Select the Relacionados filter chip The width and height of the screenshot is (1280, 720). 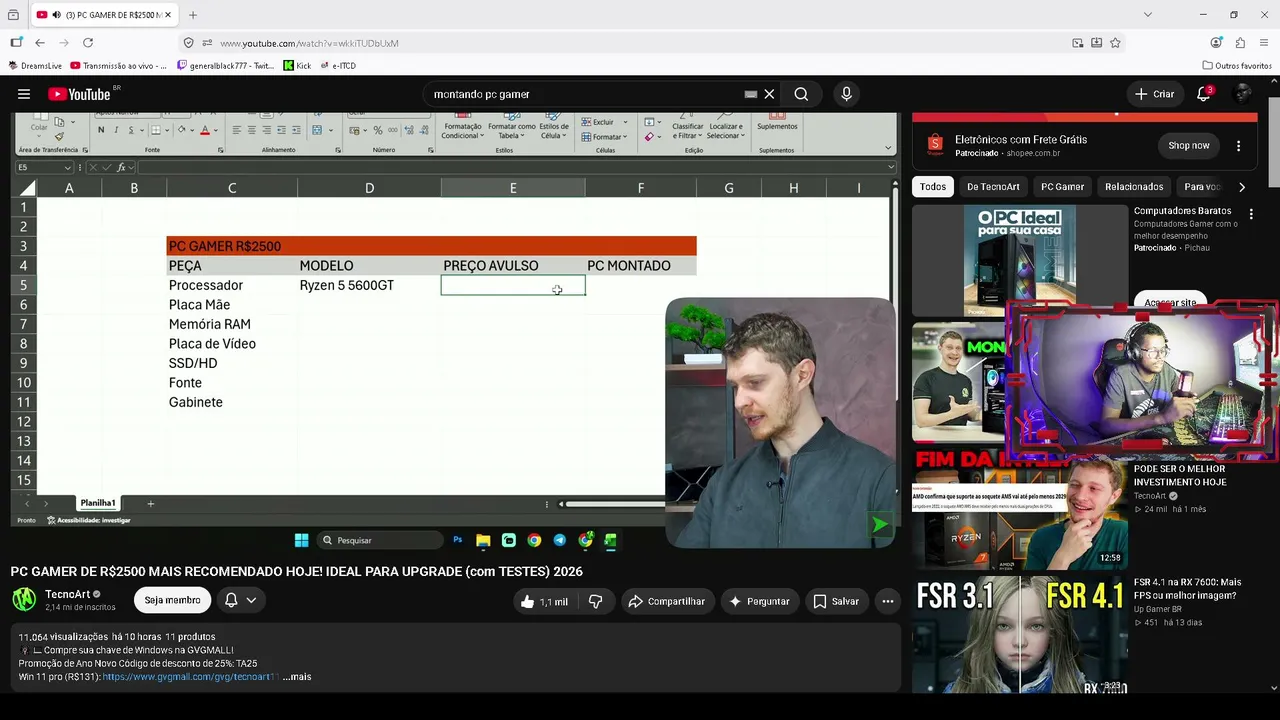click(x=1134, y=187)
